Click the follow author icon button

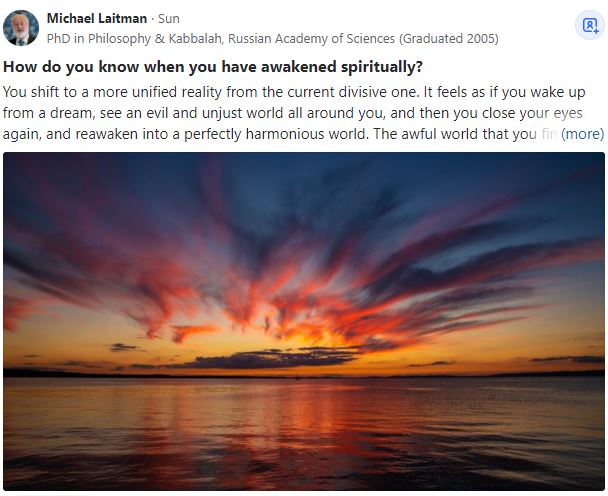(589, 26)
